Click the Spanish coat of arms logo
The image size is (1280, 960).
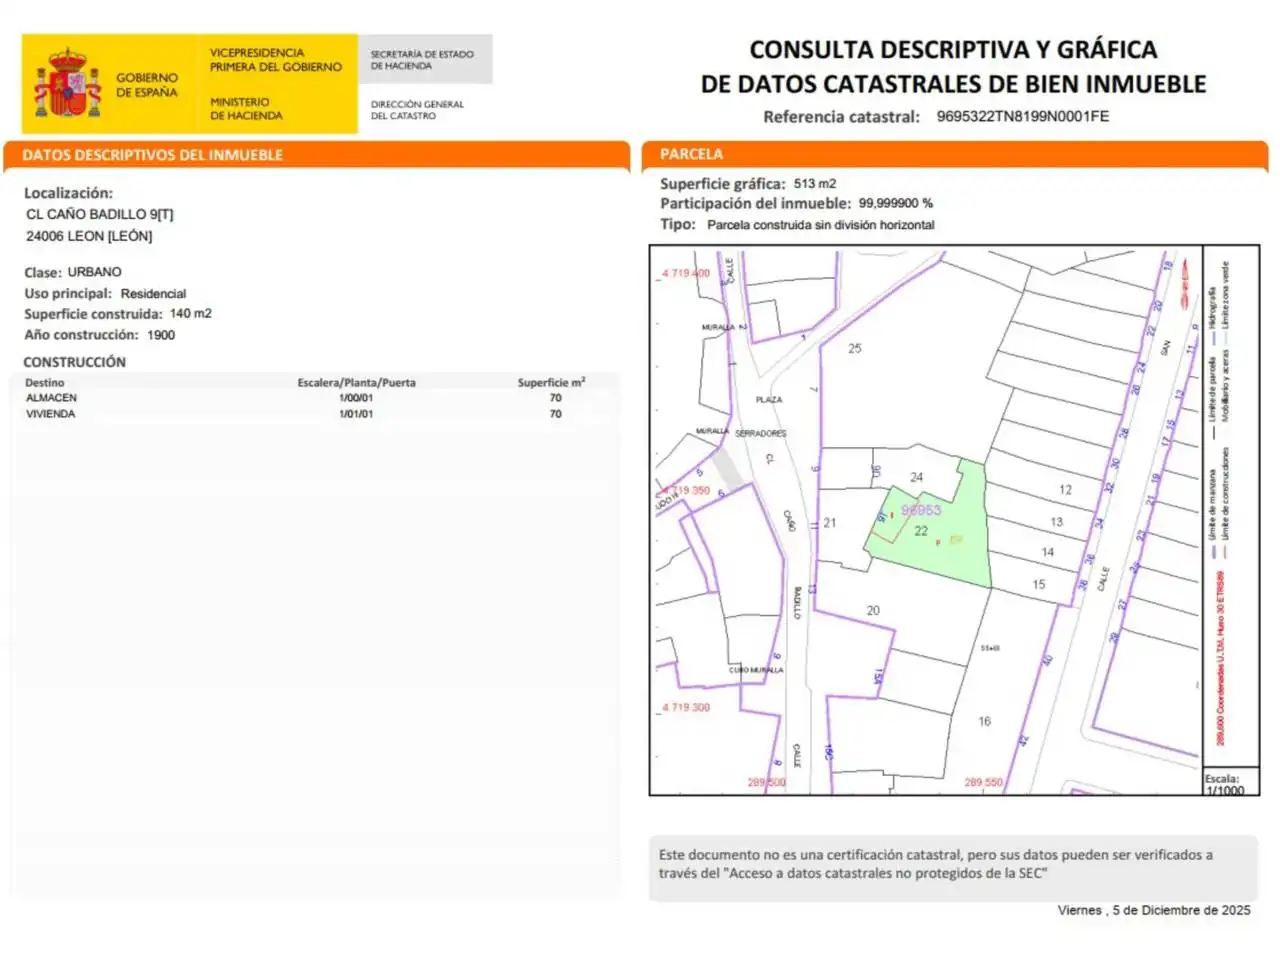[x=69, y=83]
